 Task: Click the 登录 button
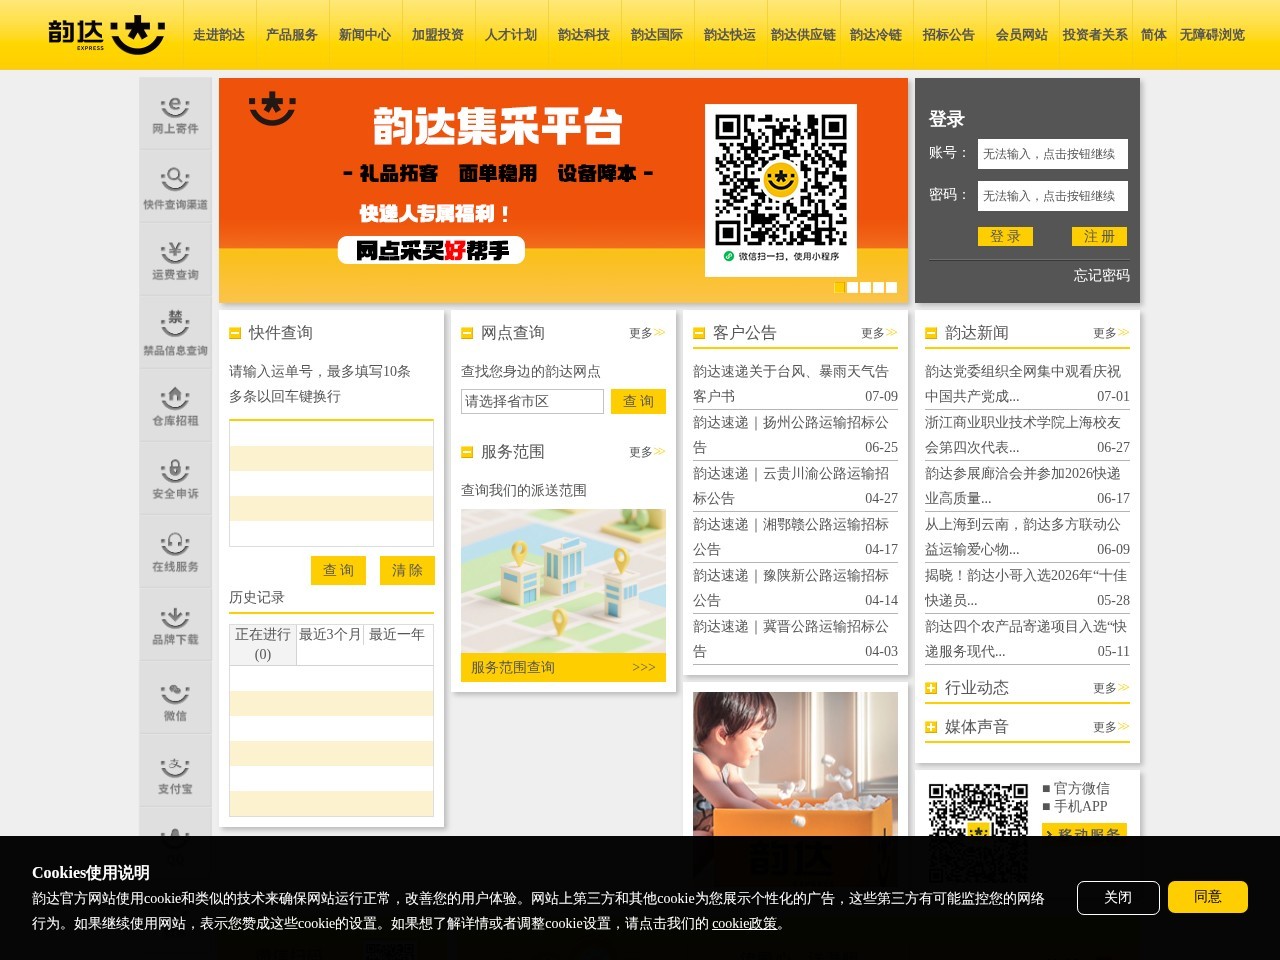tap(1005, 237)
